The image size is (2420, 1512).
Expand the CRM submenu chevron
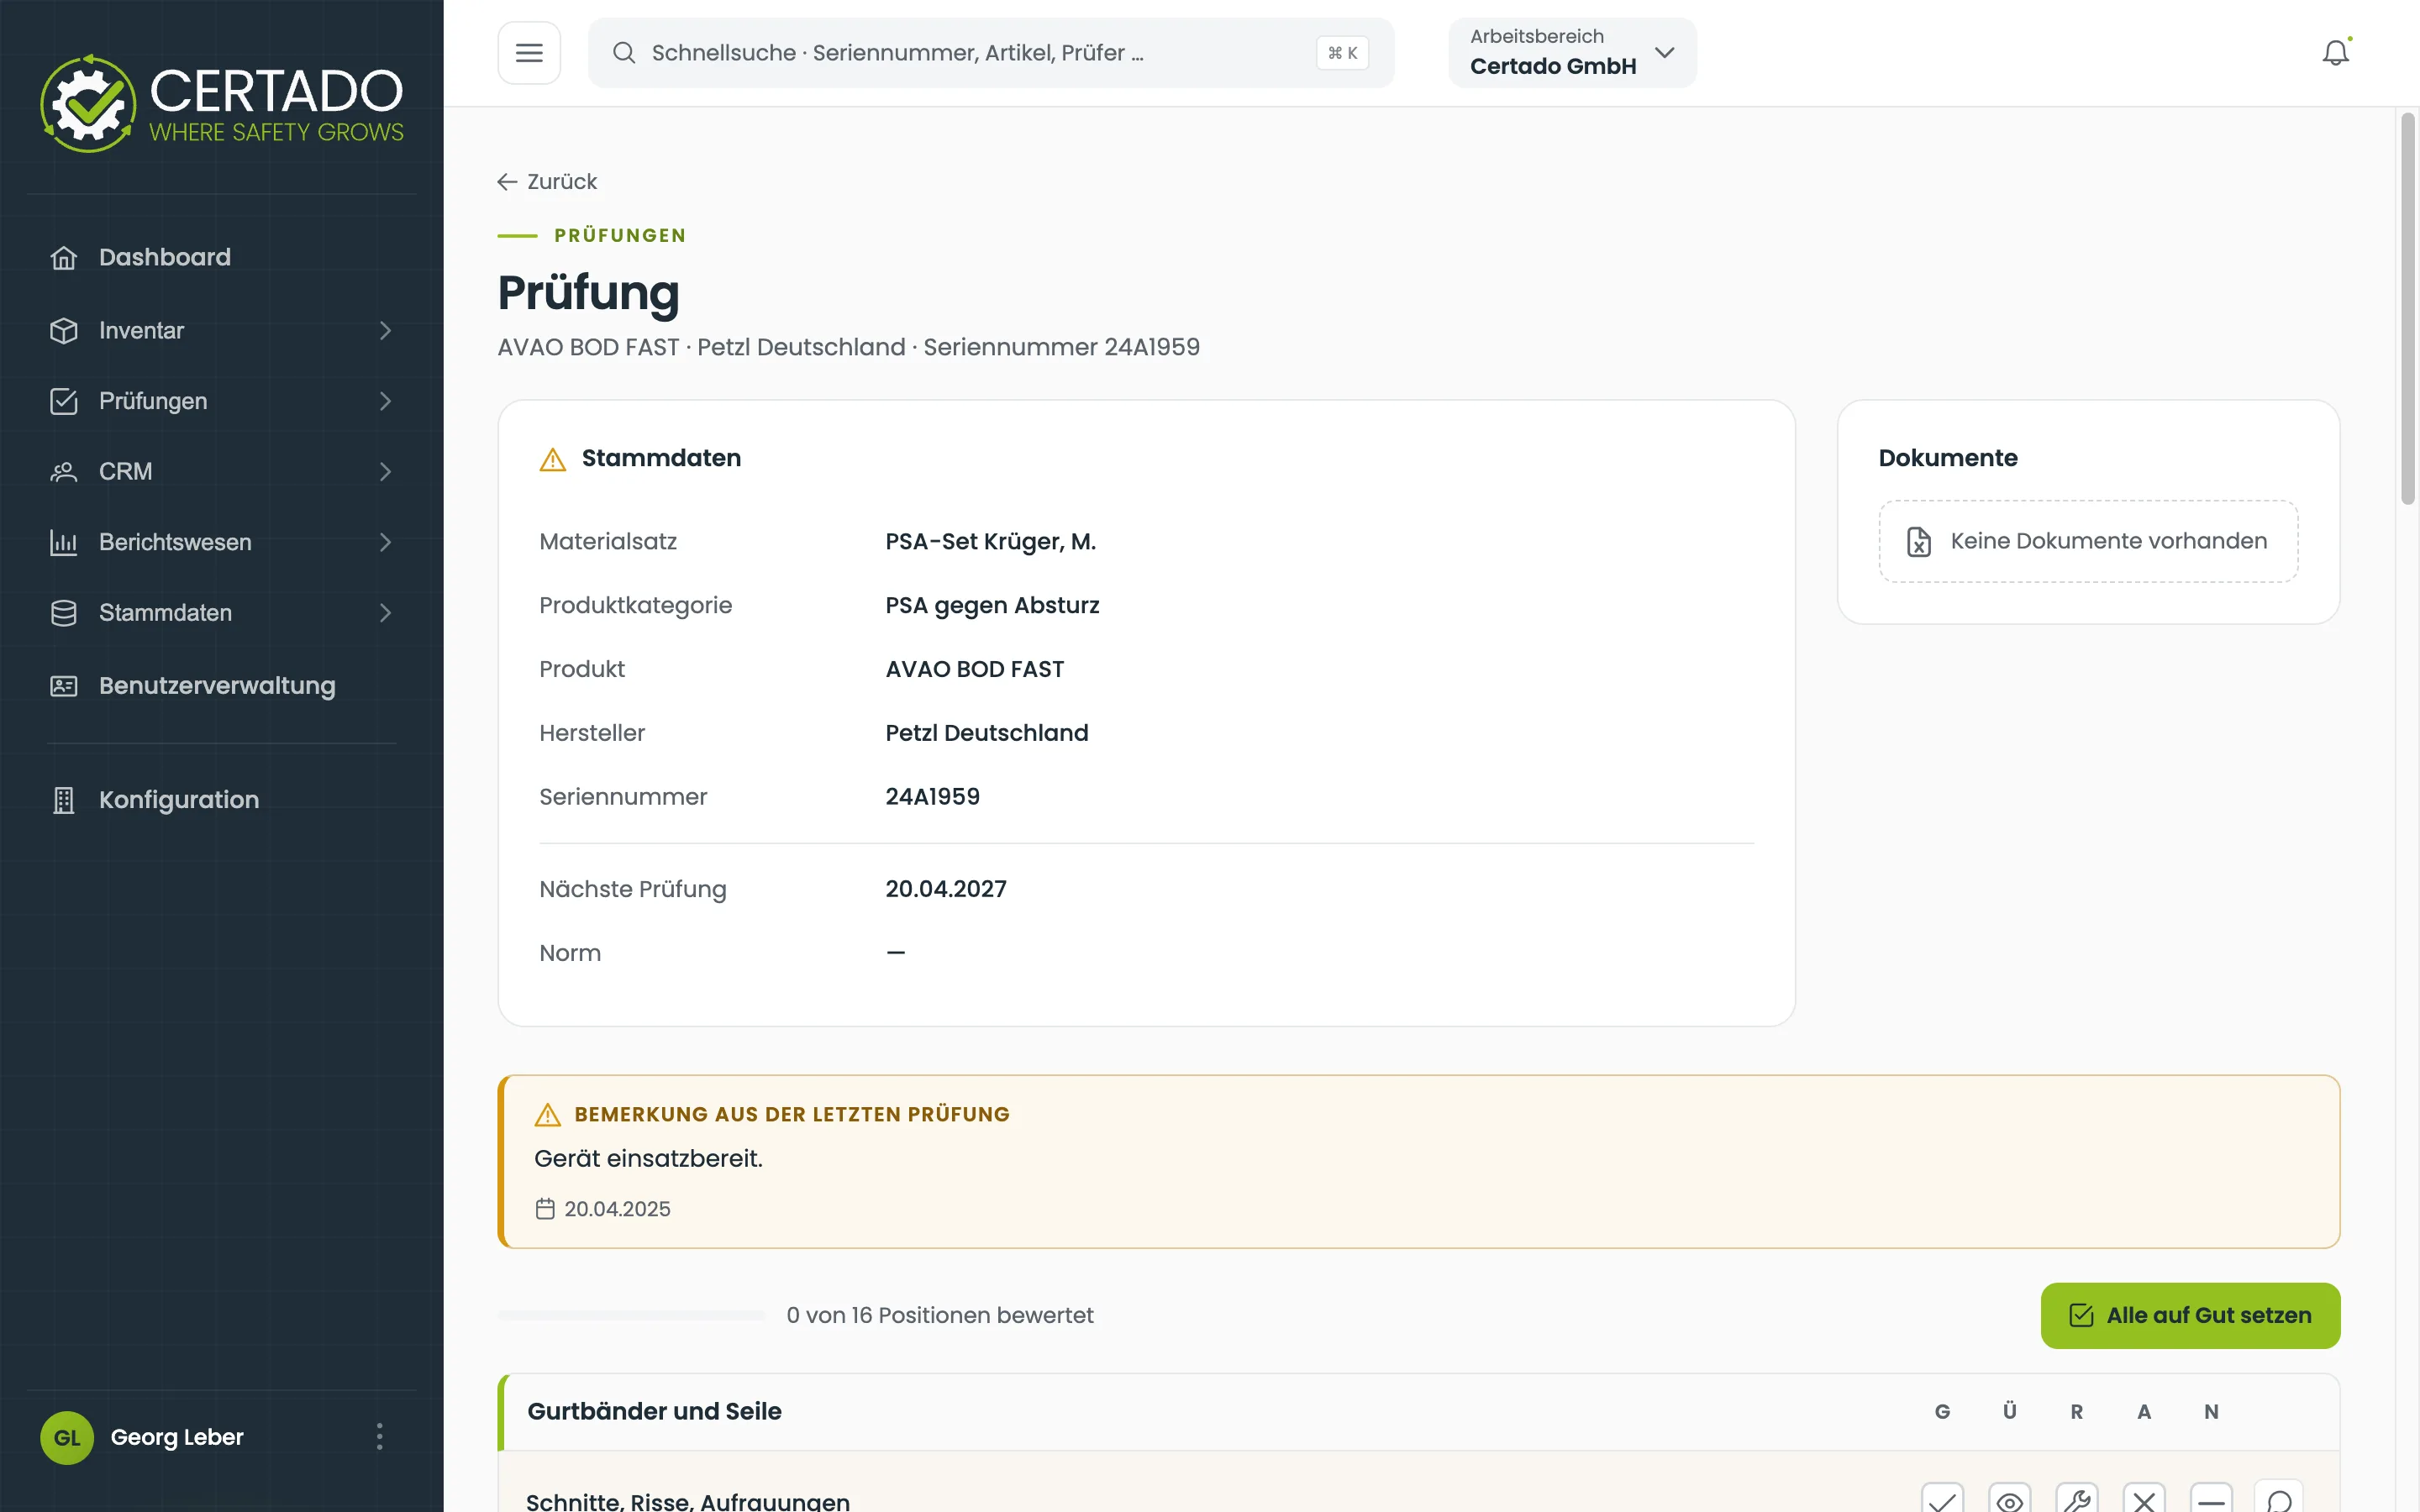[386, 472]
